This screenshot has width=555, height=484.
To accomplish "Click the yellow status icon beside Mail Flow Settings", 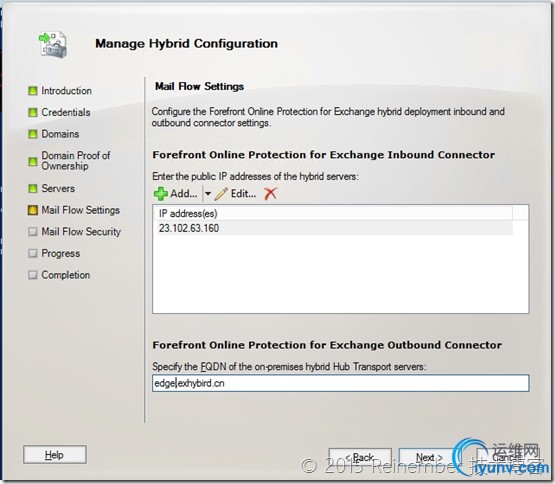I will tap(33, 210).
